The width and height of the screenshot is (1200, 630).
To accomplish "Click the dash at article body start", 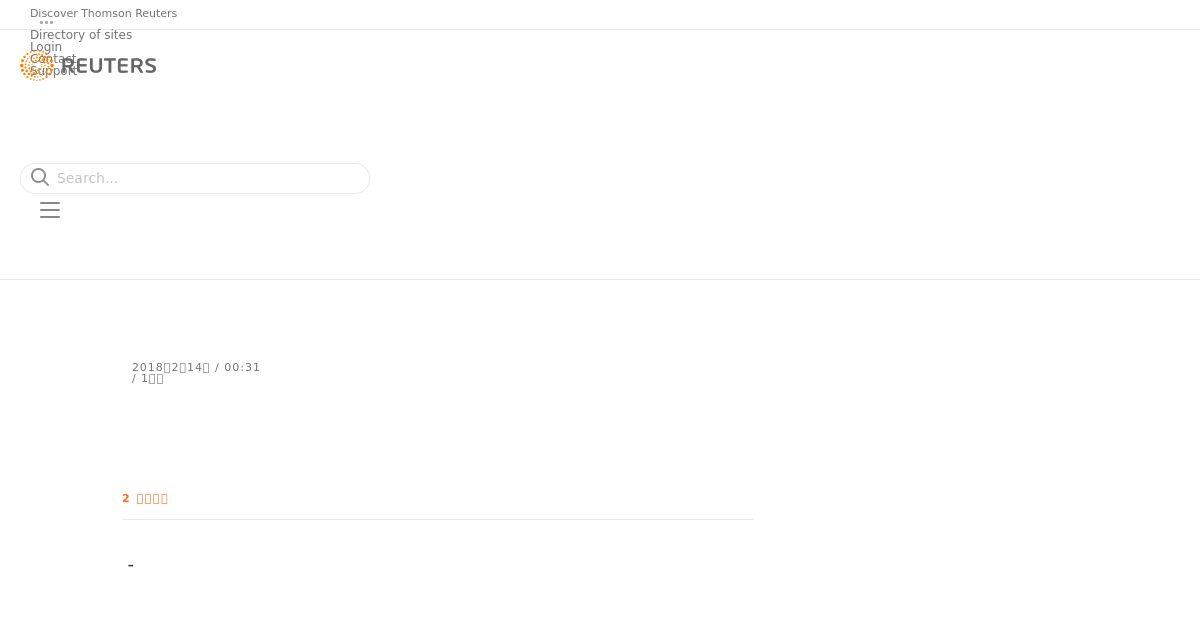I will click(x=131, y=566).
